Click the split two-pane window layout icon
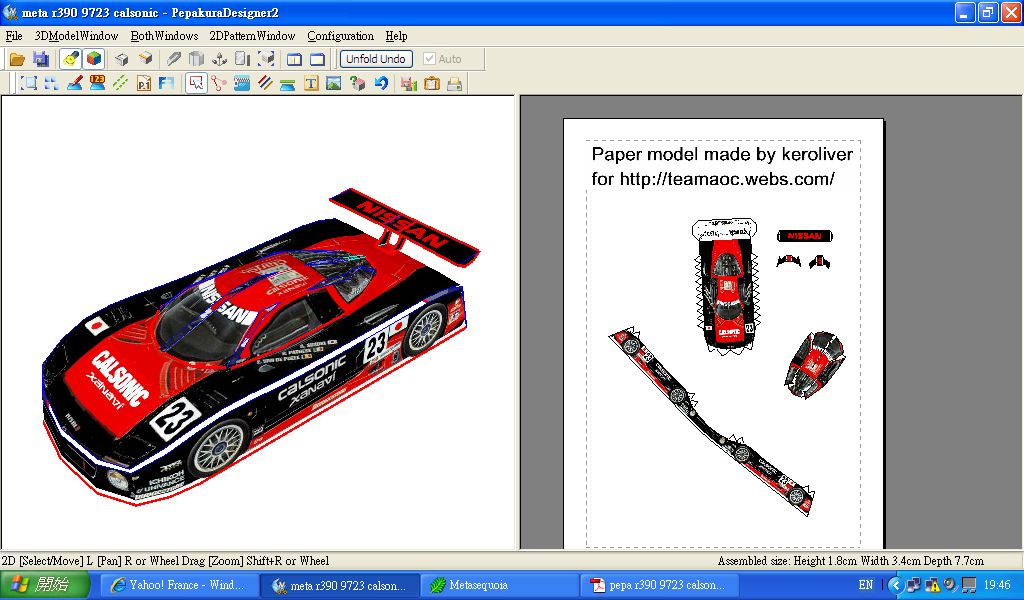The image size is (1024, 600). coord(294,59)
